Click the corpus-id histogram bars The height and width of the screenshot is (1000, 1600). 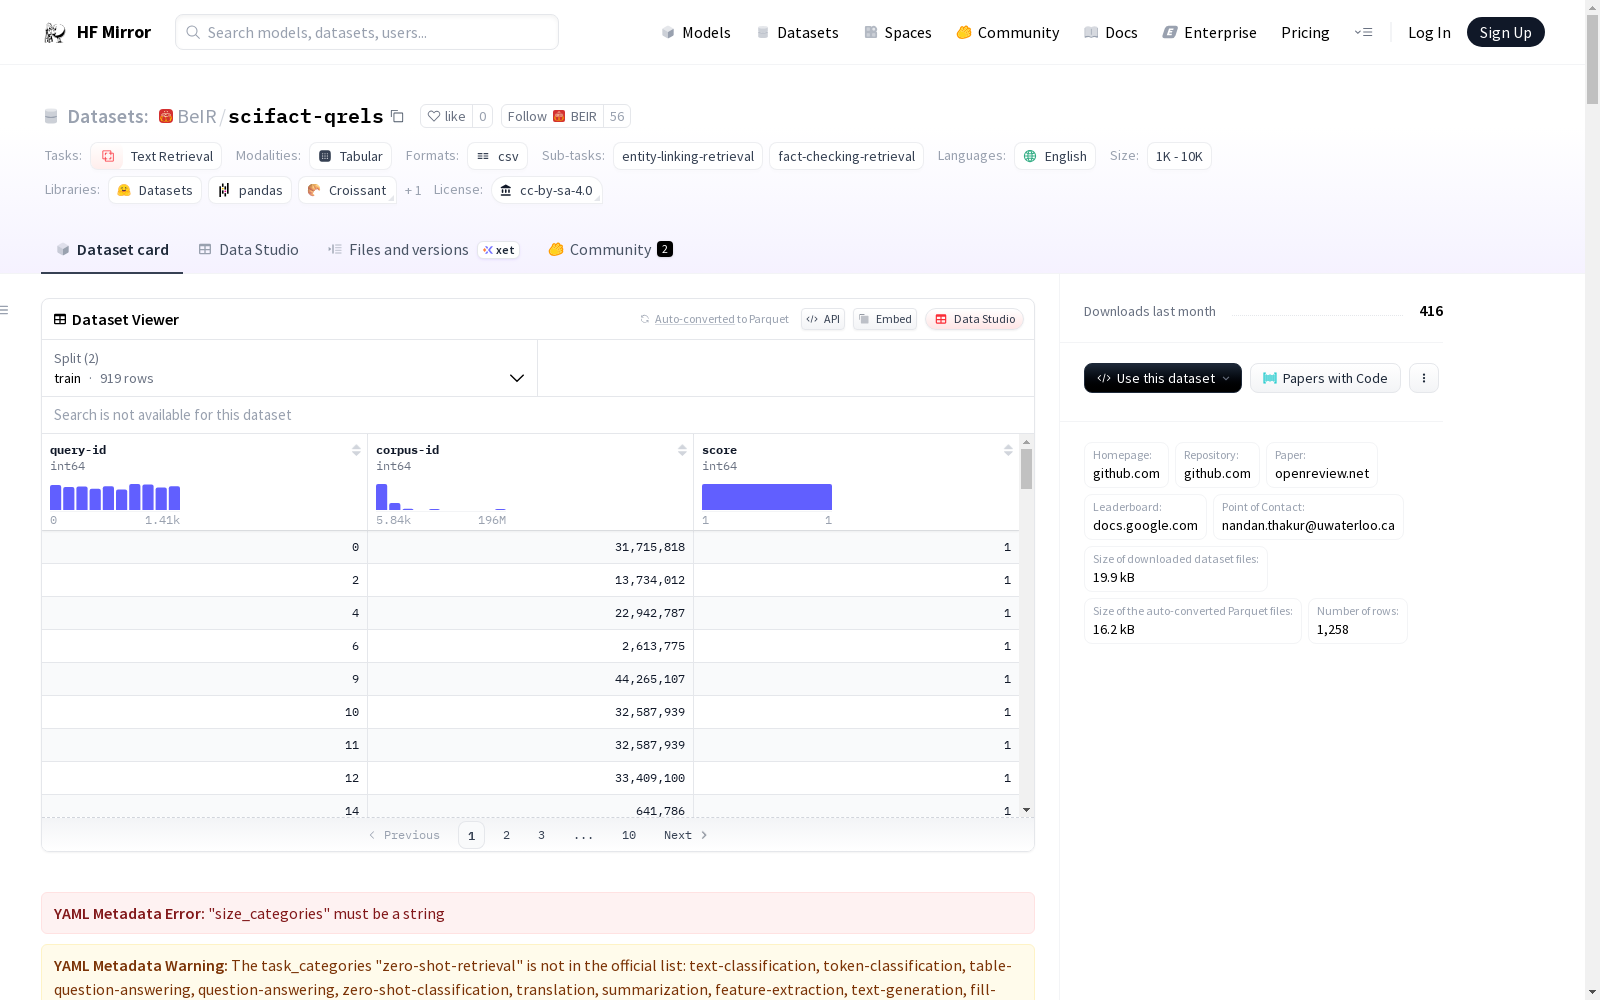(x=441, y=497)
